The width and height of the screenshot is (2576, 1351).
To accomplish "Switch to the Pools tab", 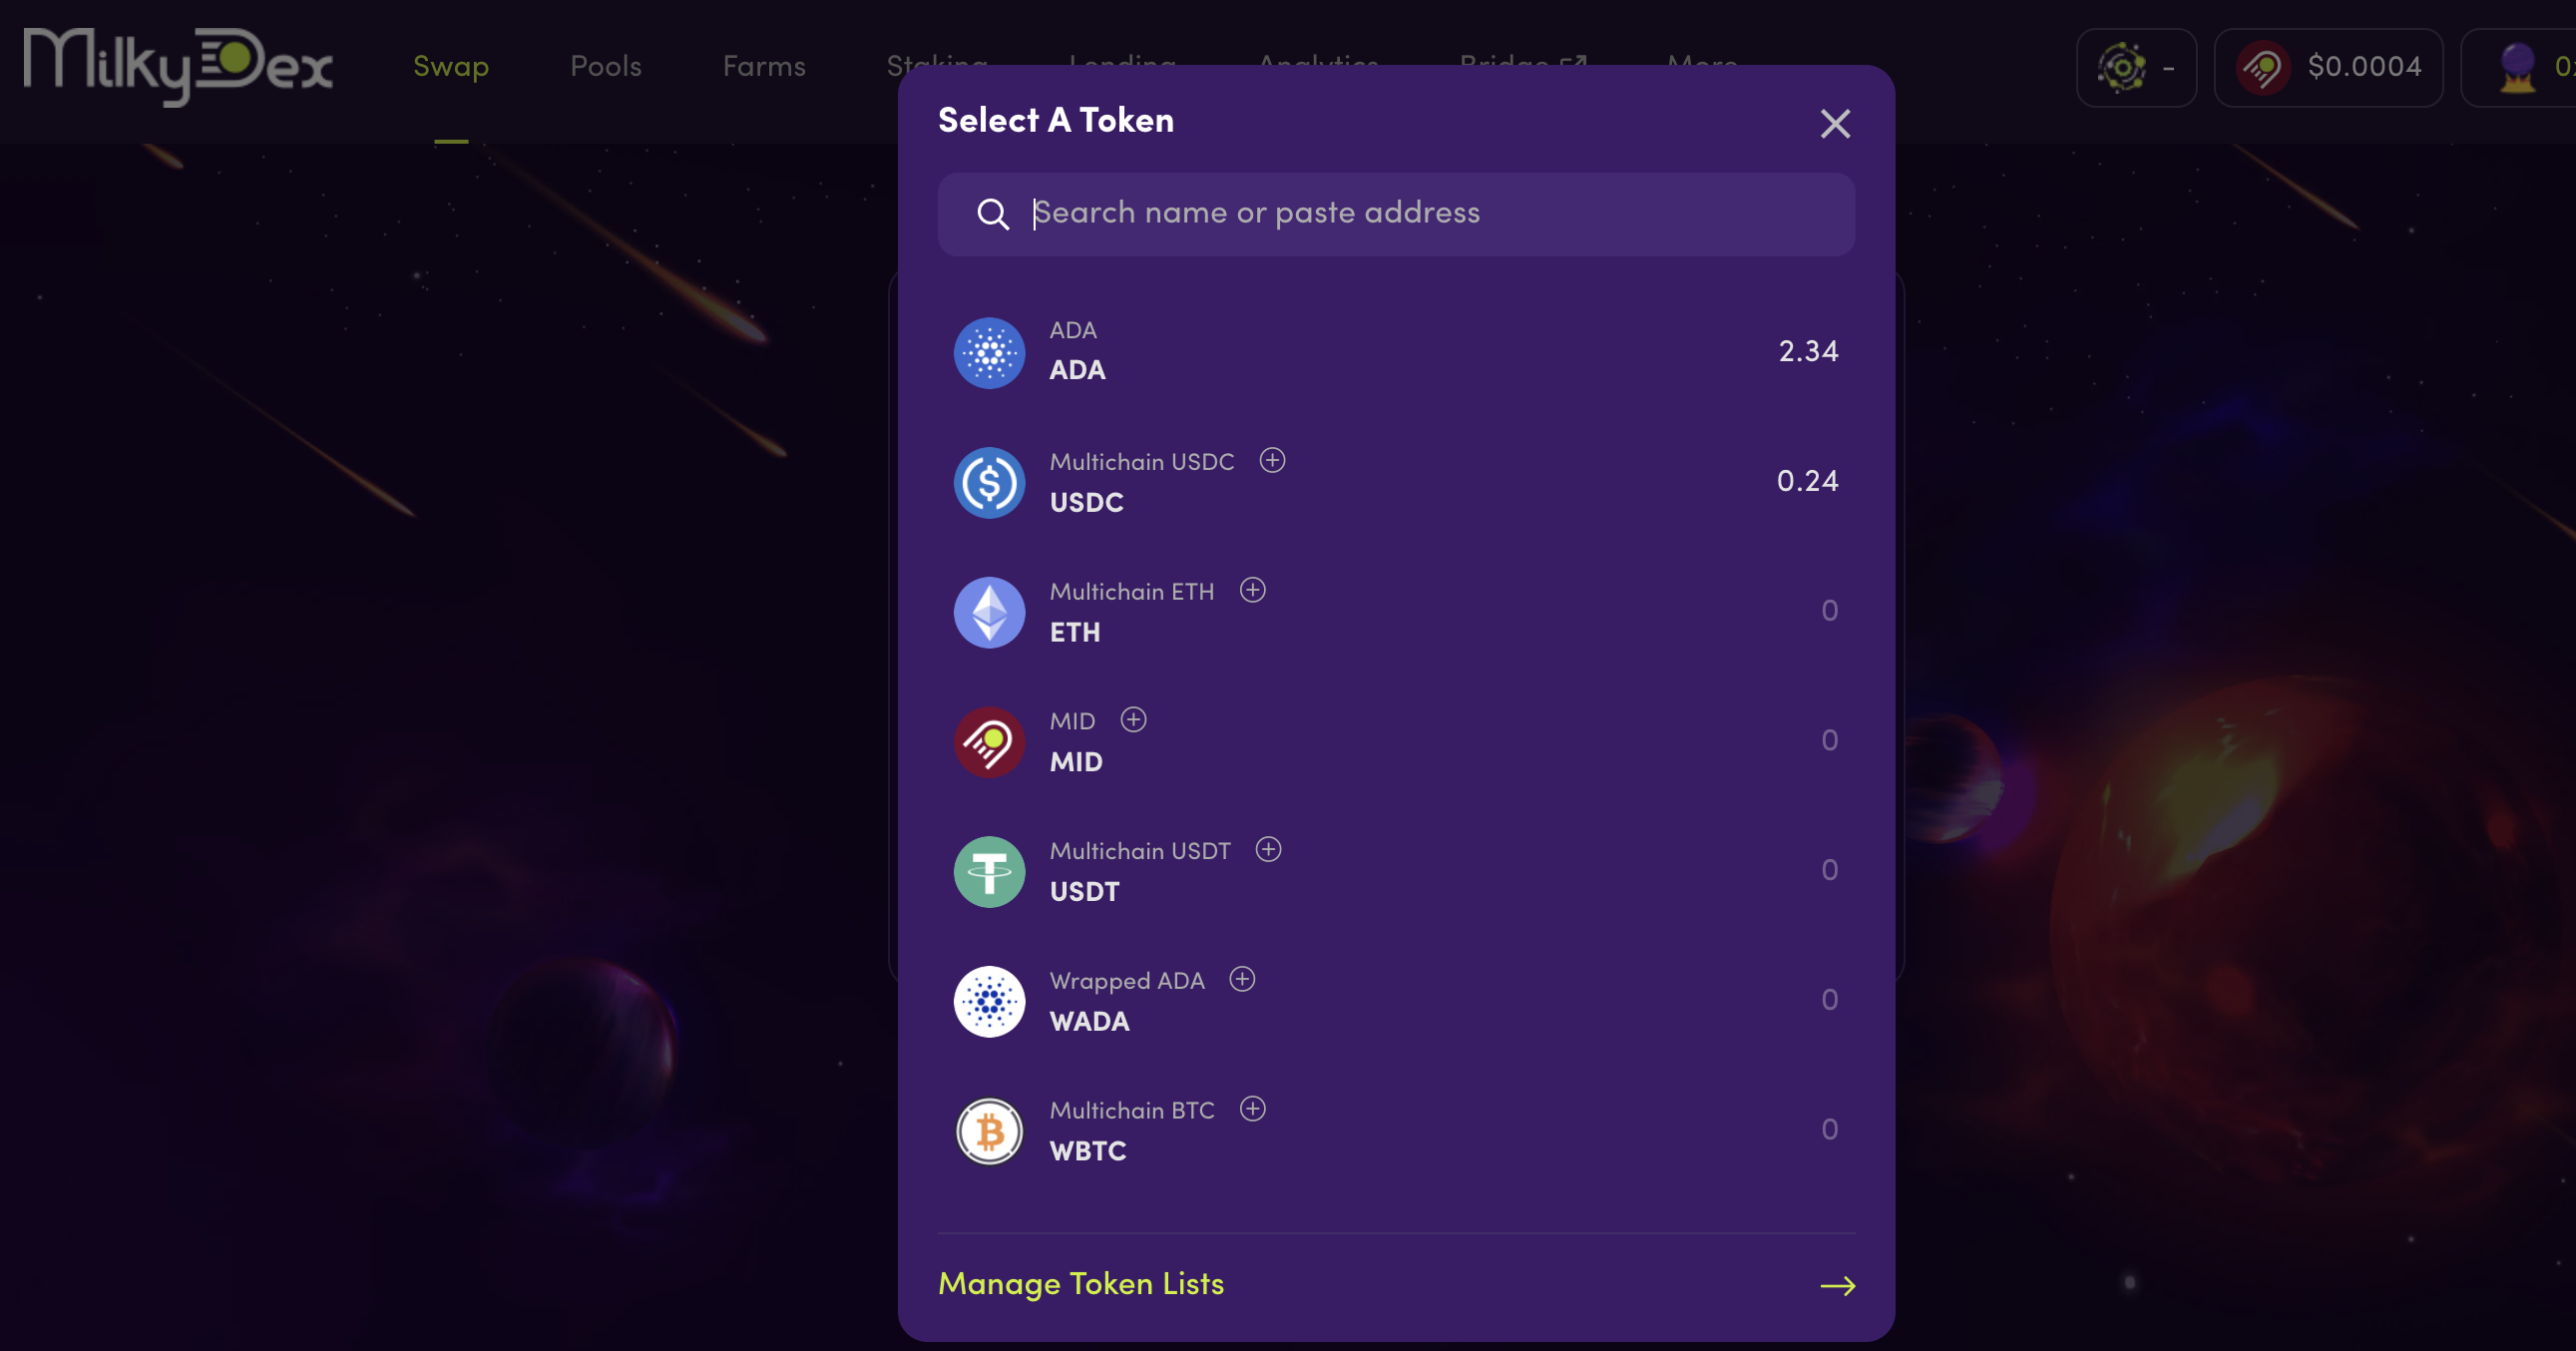I will pyautogui.click(x=606, y=66).
